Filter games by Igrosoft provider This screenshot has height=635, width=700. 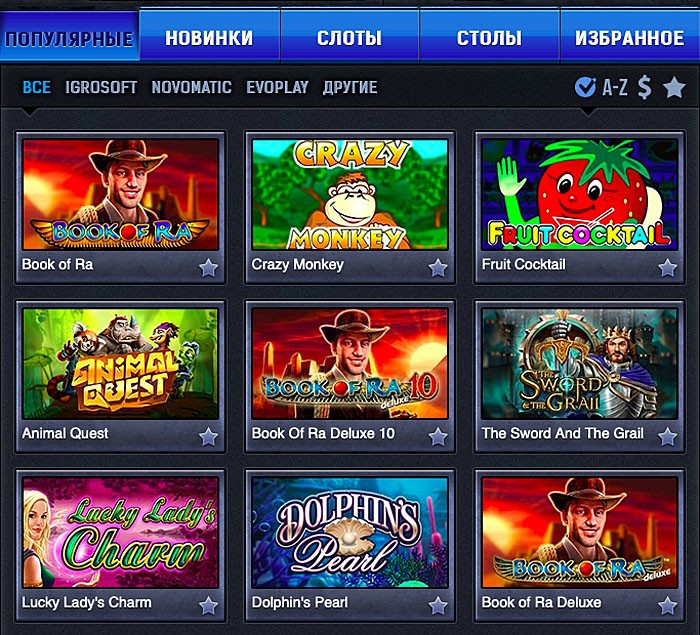click(101, 87)
